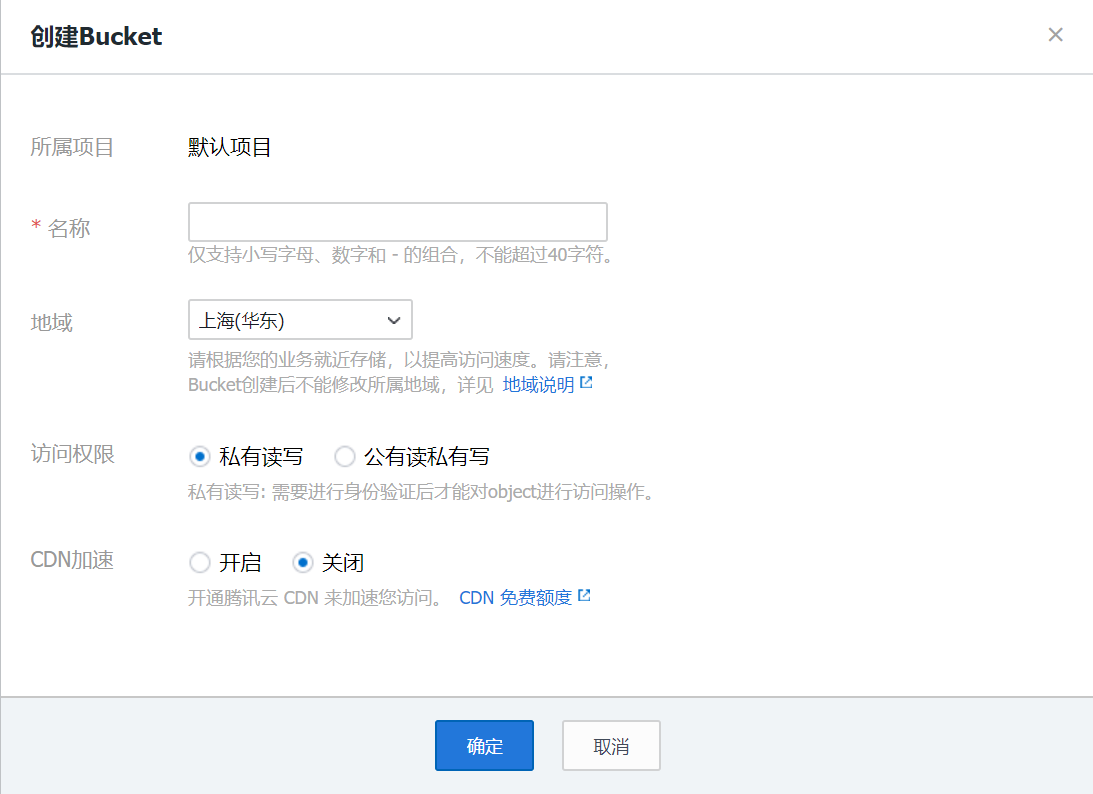Keep CDN加速 disabled with 关闭
Viewport: 1093px width, 794px height.
pos(302,562)
